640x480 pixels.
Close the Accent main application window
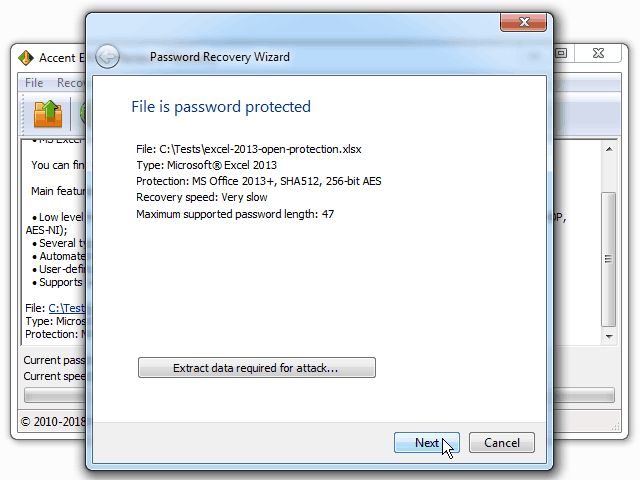(598, 53)
